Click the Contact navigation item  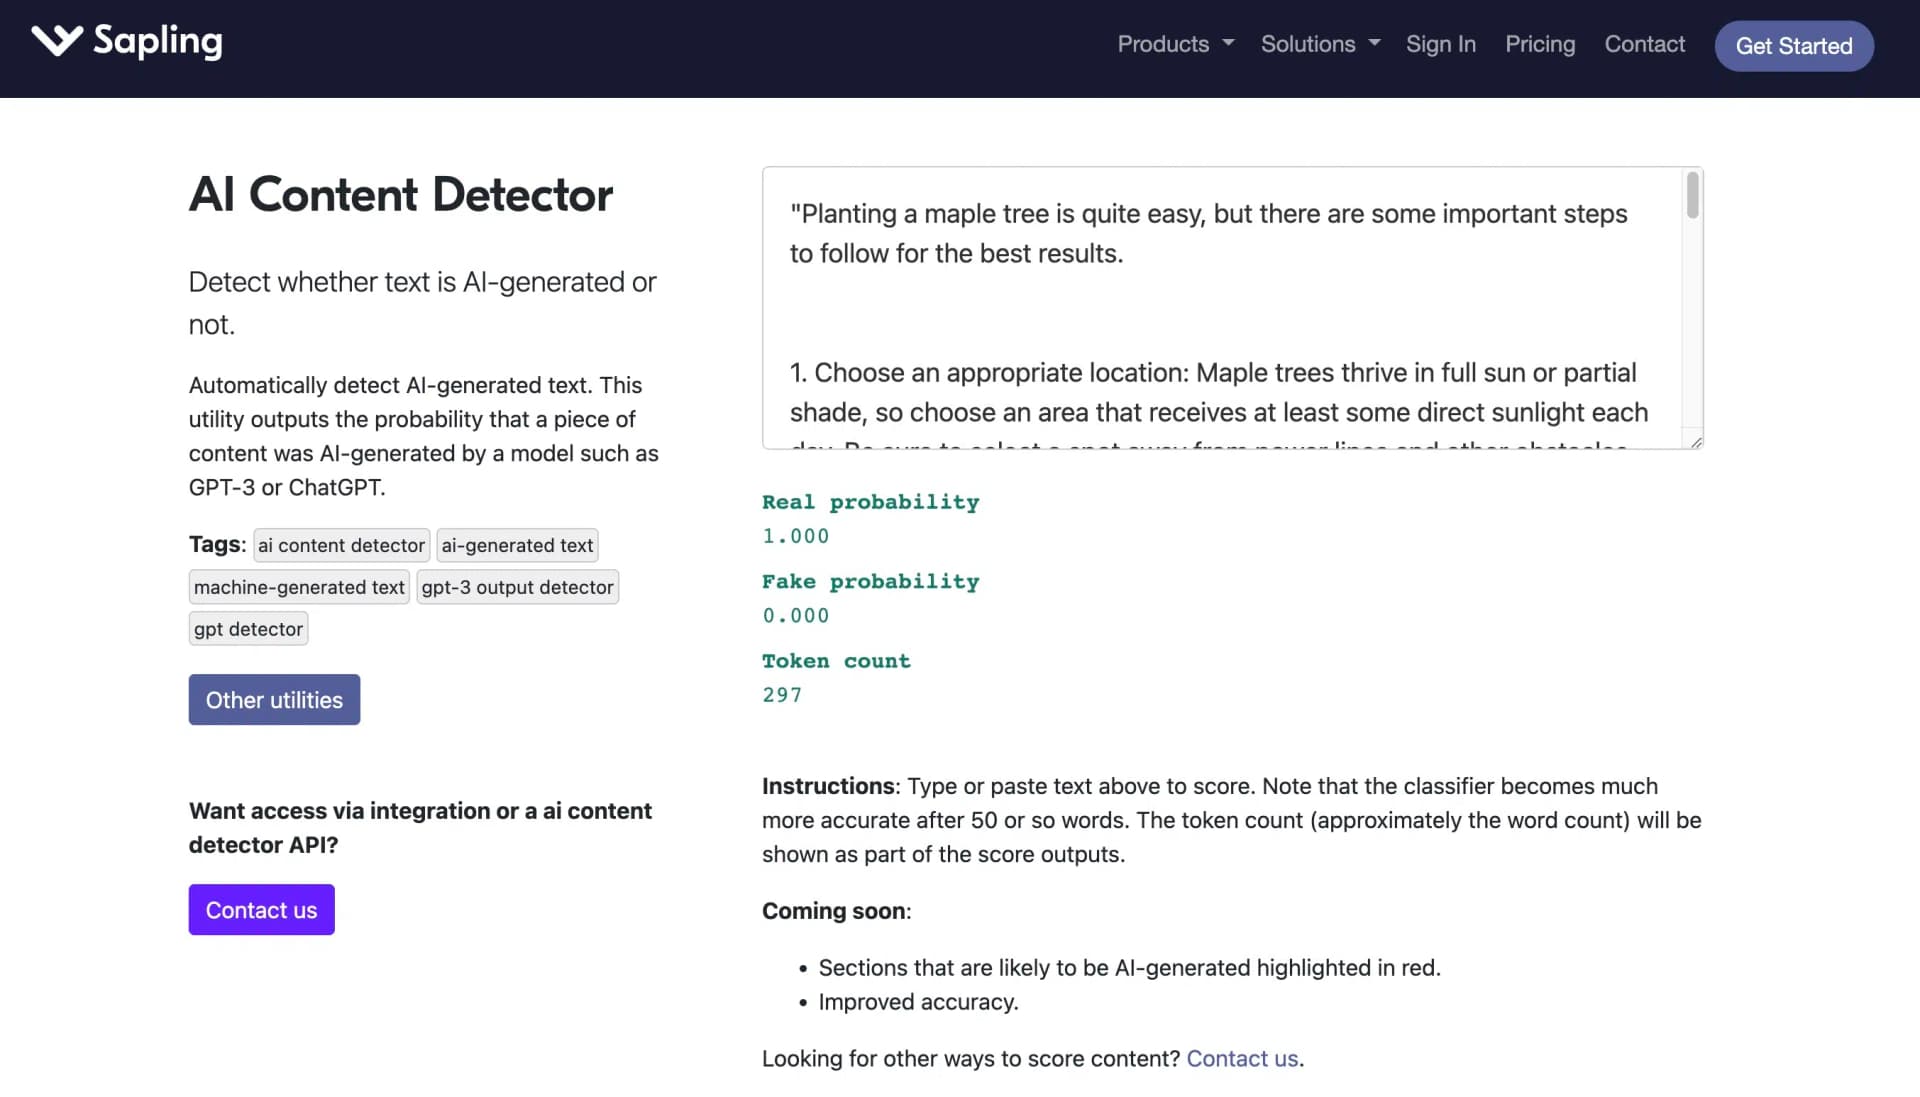tap(1644, 44)
